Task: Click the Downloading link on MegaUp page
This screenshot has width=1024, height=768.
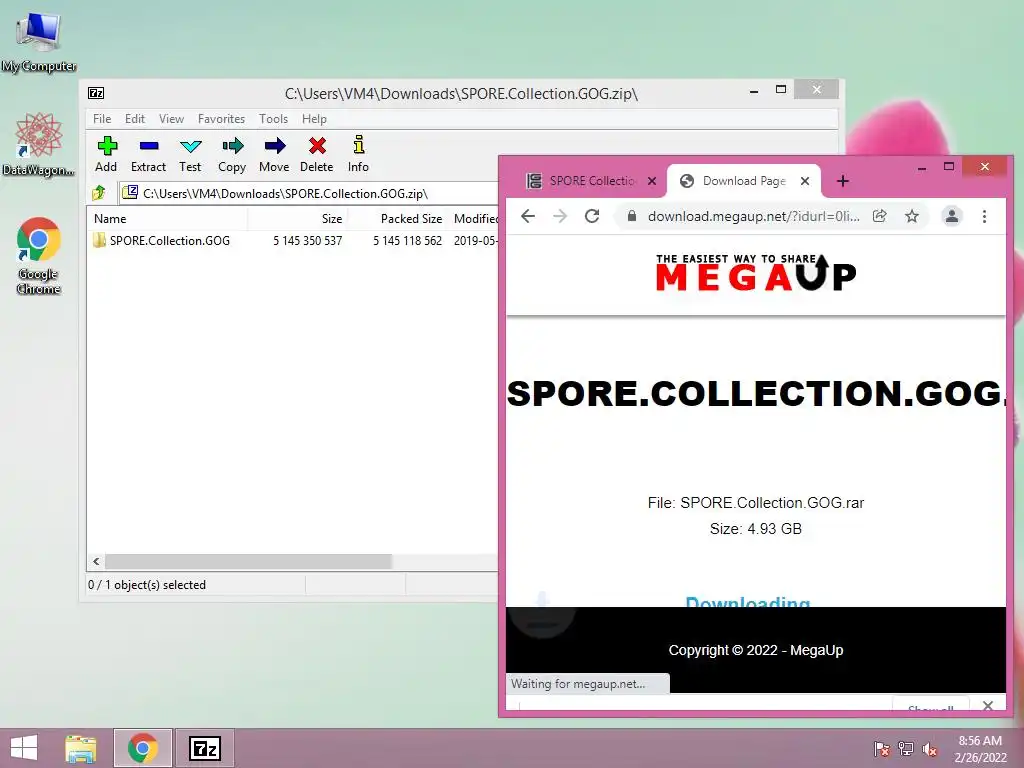Action: click(x=748, y=601)
